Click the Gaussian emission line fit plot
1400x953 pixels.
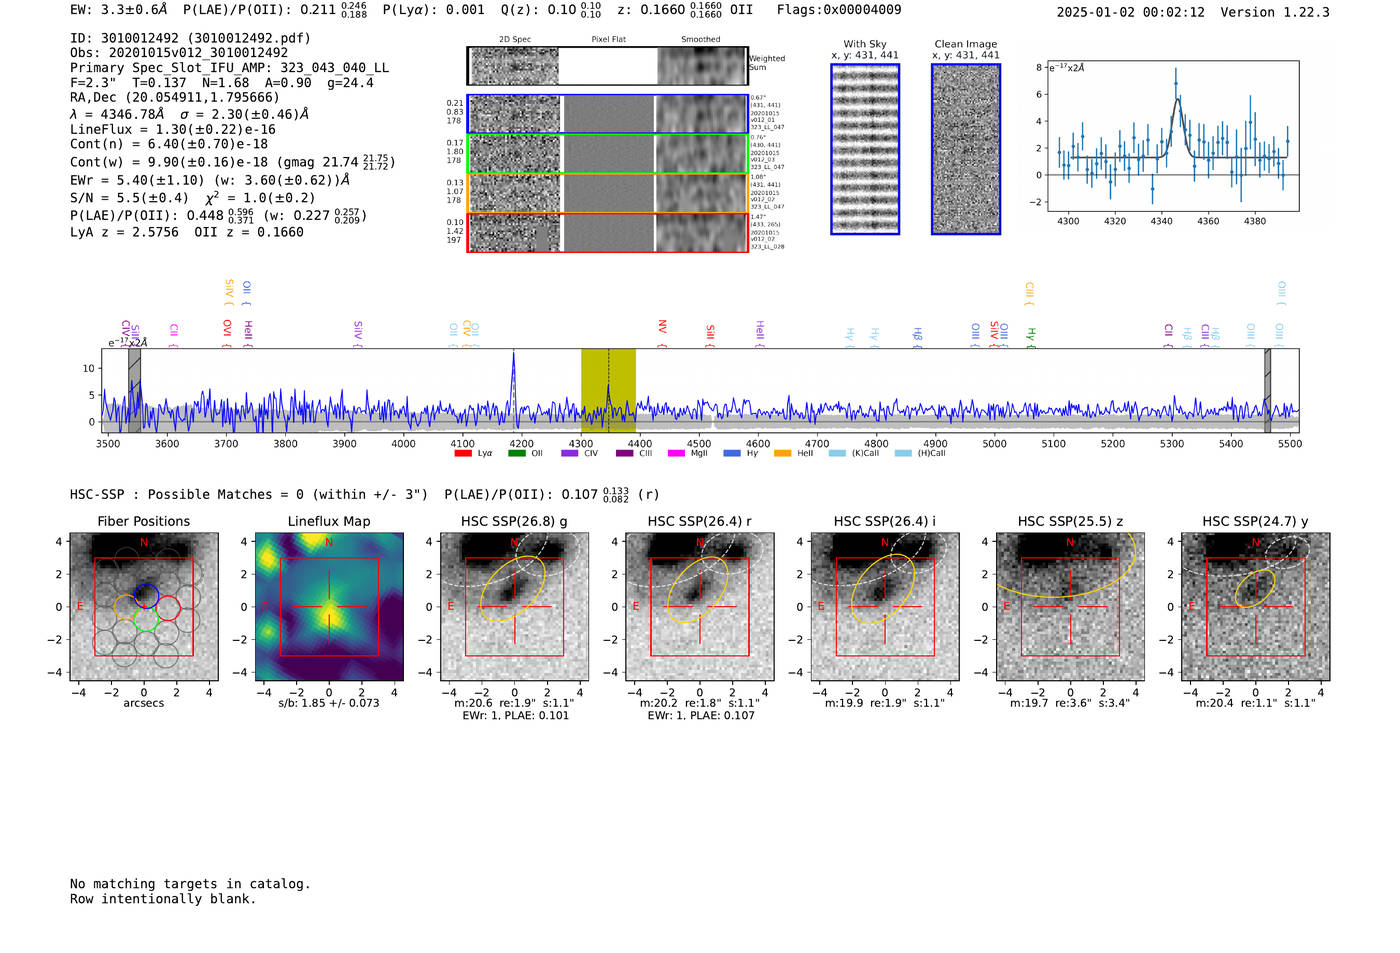pyautogui.click(x=1172, y=136)
